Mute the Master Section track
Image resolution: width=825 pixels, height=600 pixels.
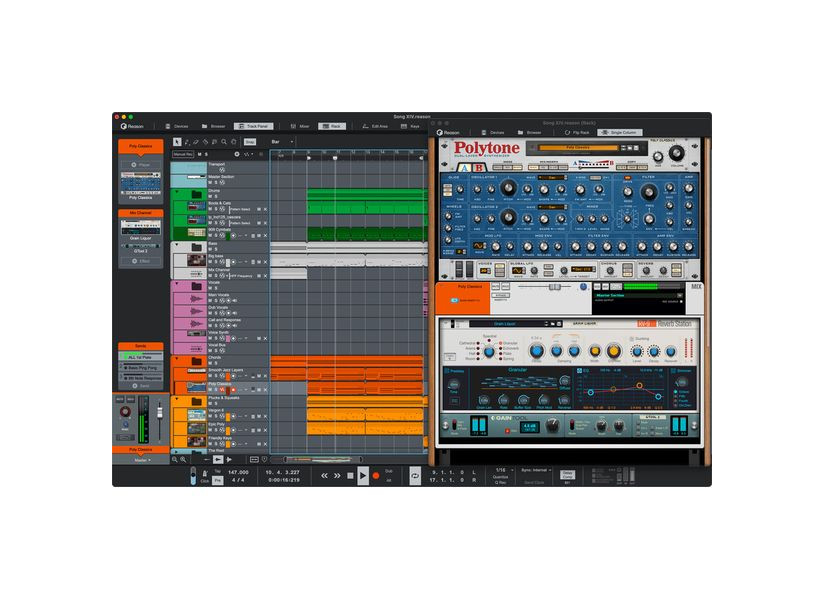210,183
